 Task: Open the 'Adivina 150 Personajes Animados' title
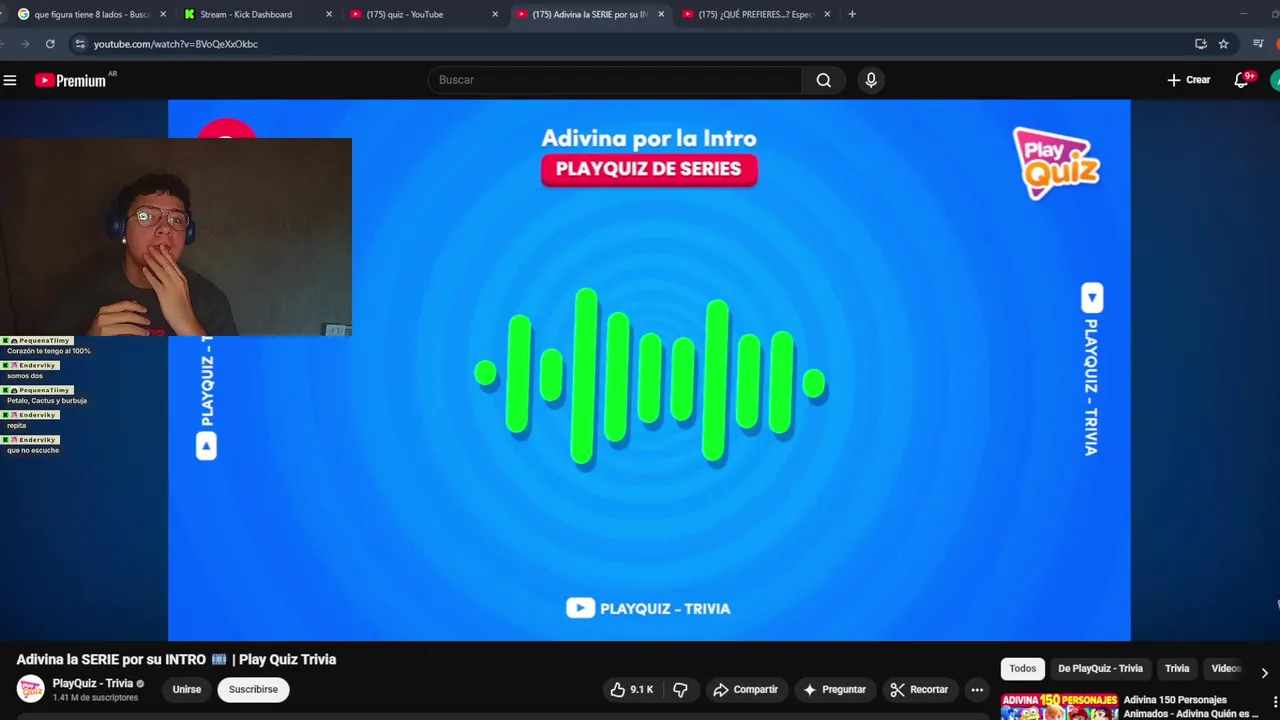tap(1190, 706)
